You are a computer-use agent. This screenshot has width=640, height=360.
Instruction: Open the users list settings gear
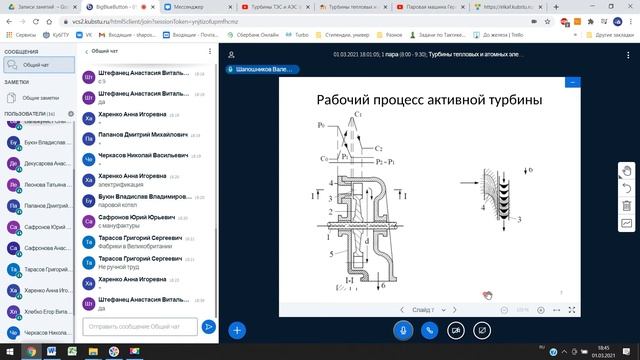(71, 114)
